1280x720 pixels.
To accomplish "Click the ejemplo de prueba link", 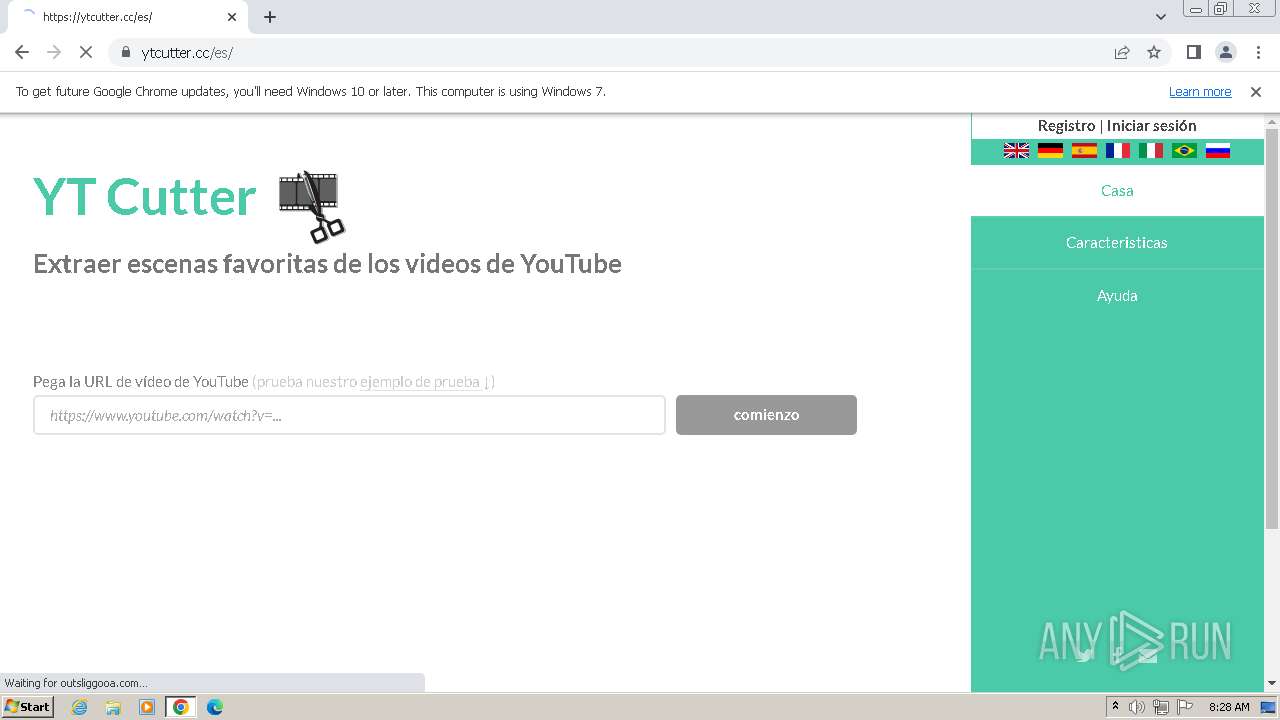I will coord(420,381).
